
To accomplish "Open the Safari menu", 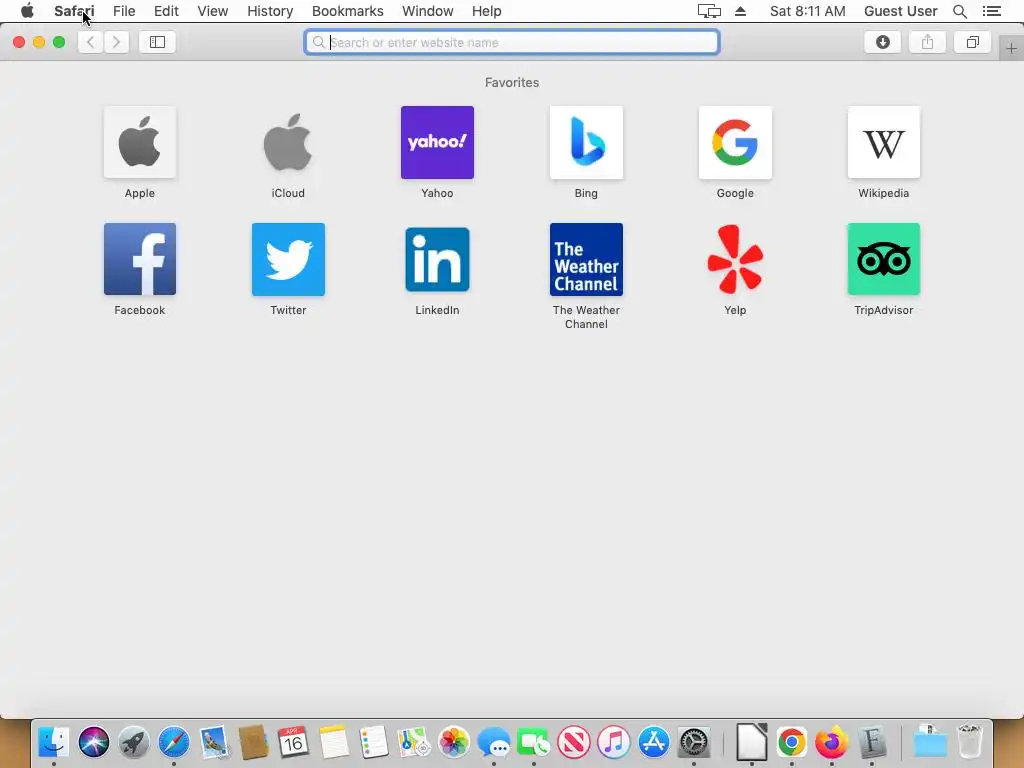I will click(x=74, y=11).
